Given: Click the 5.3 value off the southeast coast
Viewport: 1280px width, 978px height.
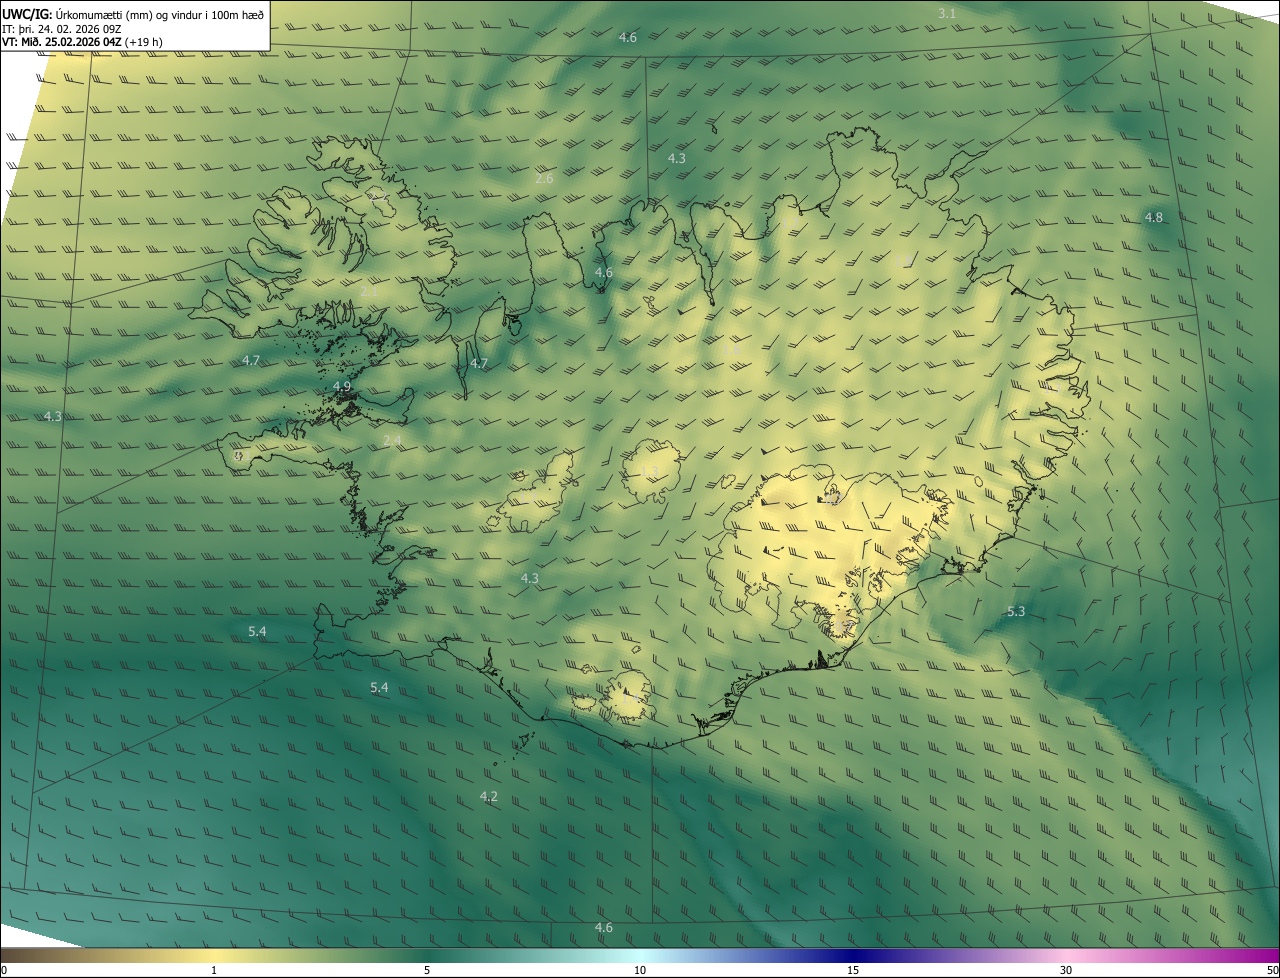Looking at the screenshot, I should coord(1016,611).
